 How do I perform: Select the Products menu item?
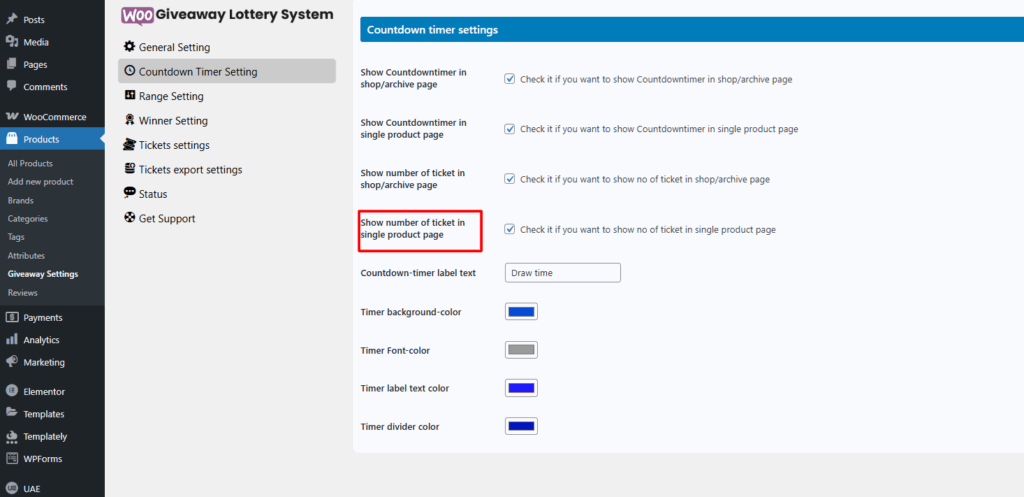52,138
